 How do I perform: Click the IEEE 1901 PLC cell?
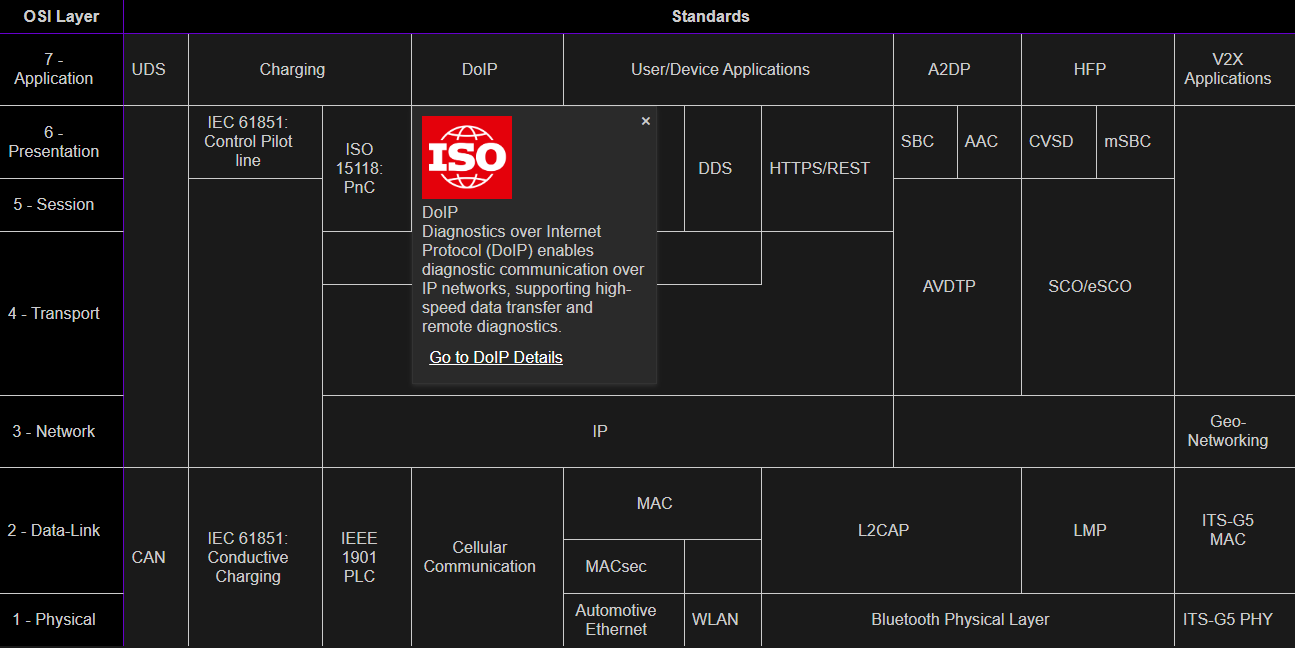pyautogui.click(x=360, y=557)
